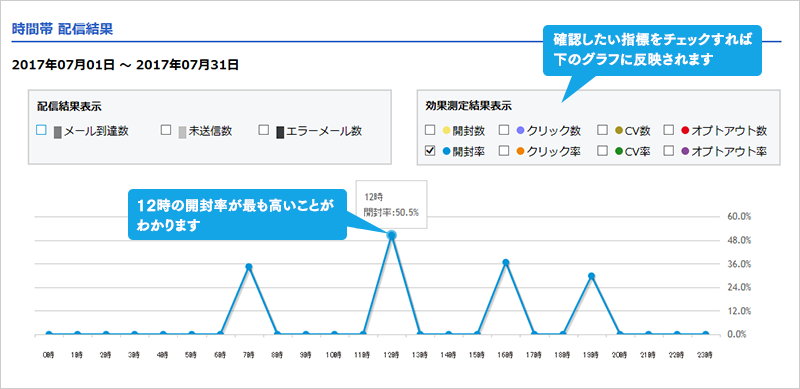800x389 pixels.
Task: Enable the 未送信数 checkbox
Action: point(165,130)
